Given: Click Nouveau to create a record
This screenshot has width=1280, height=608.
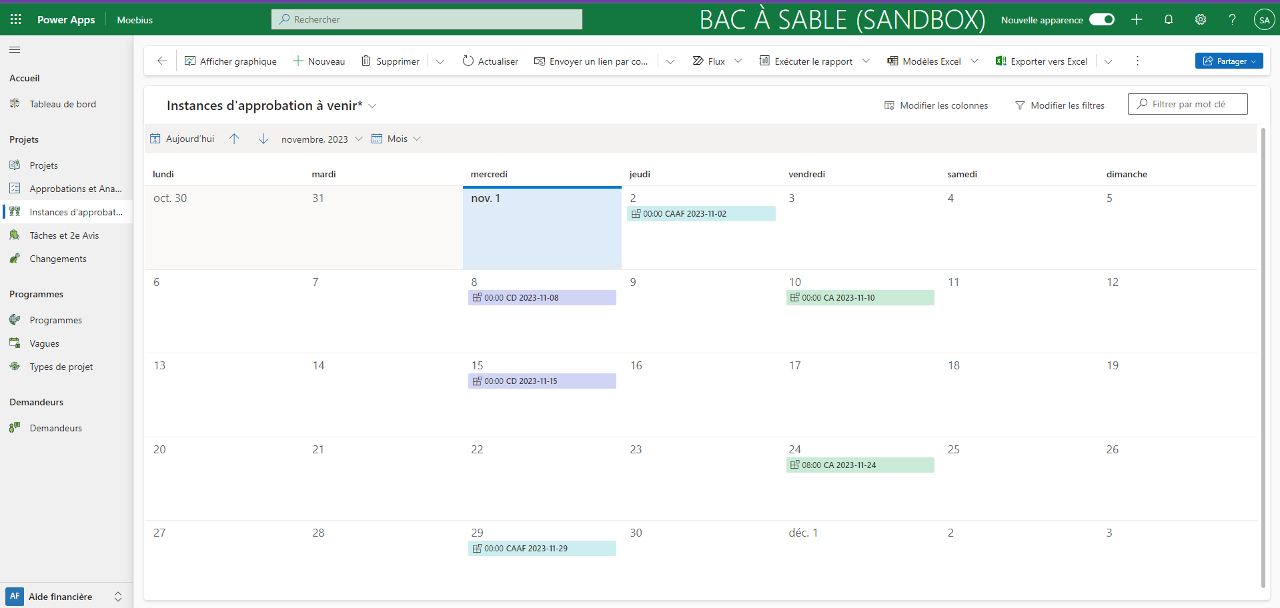Looking at the screenshot, I should [x=318, y=61].
